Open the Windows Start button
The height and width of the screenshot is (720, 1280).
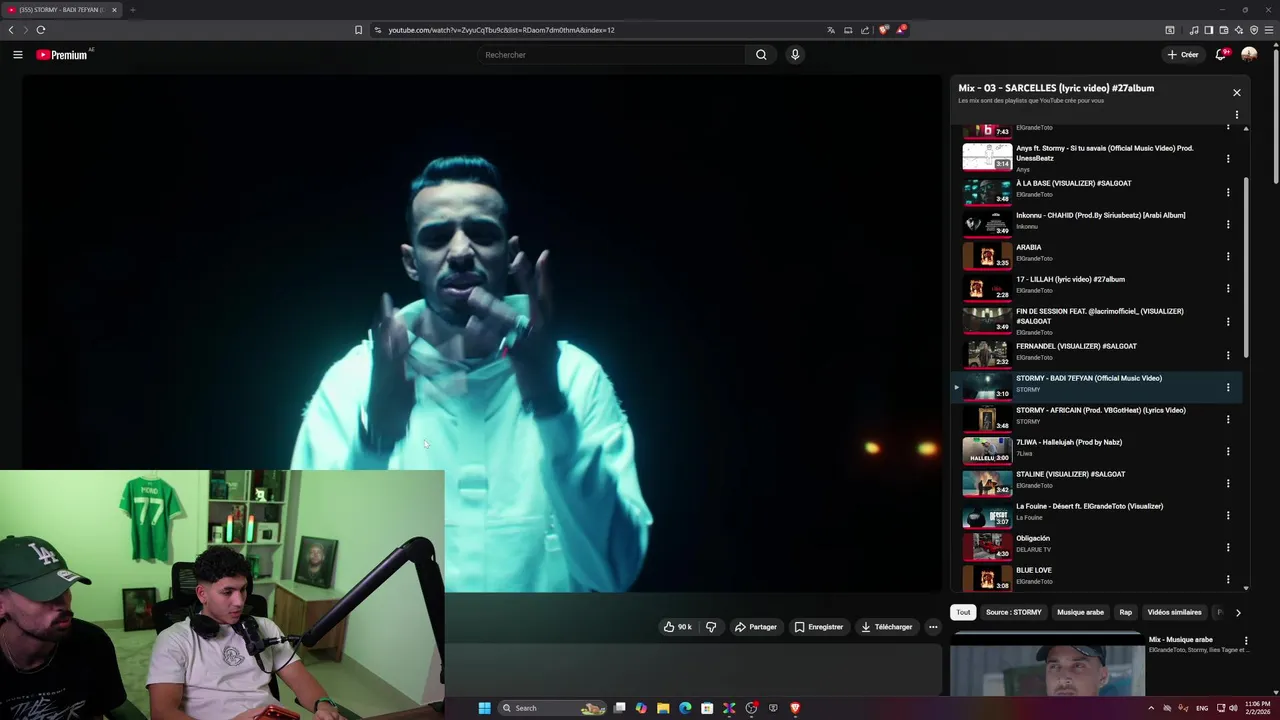pos(485,708)
